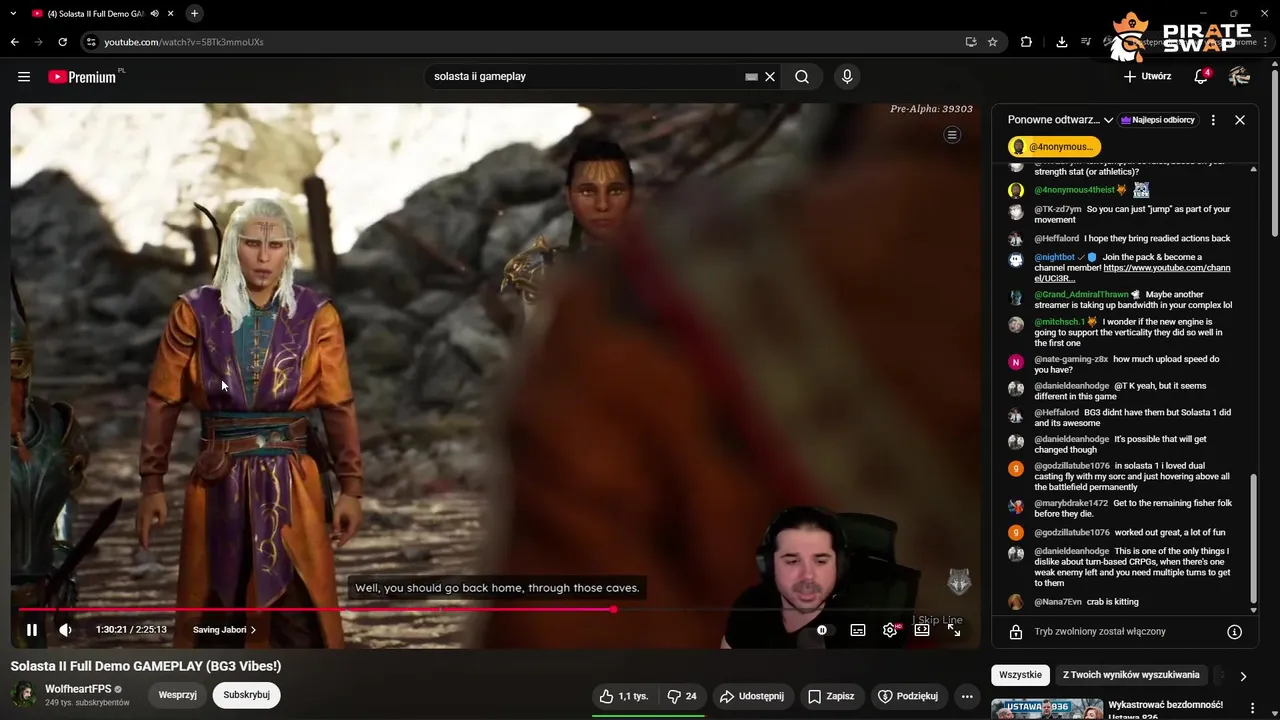
Task: Select the Wszystkie filter chip
Action: [x=1021, y=675]
